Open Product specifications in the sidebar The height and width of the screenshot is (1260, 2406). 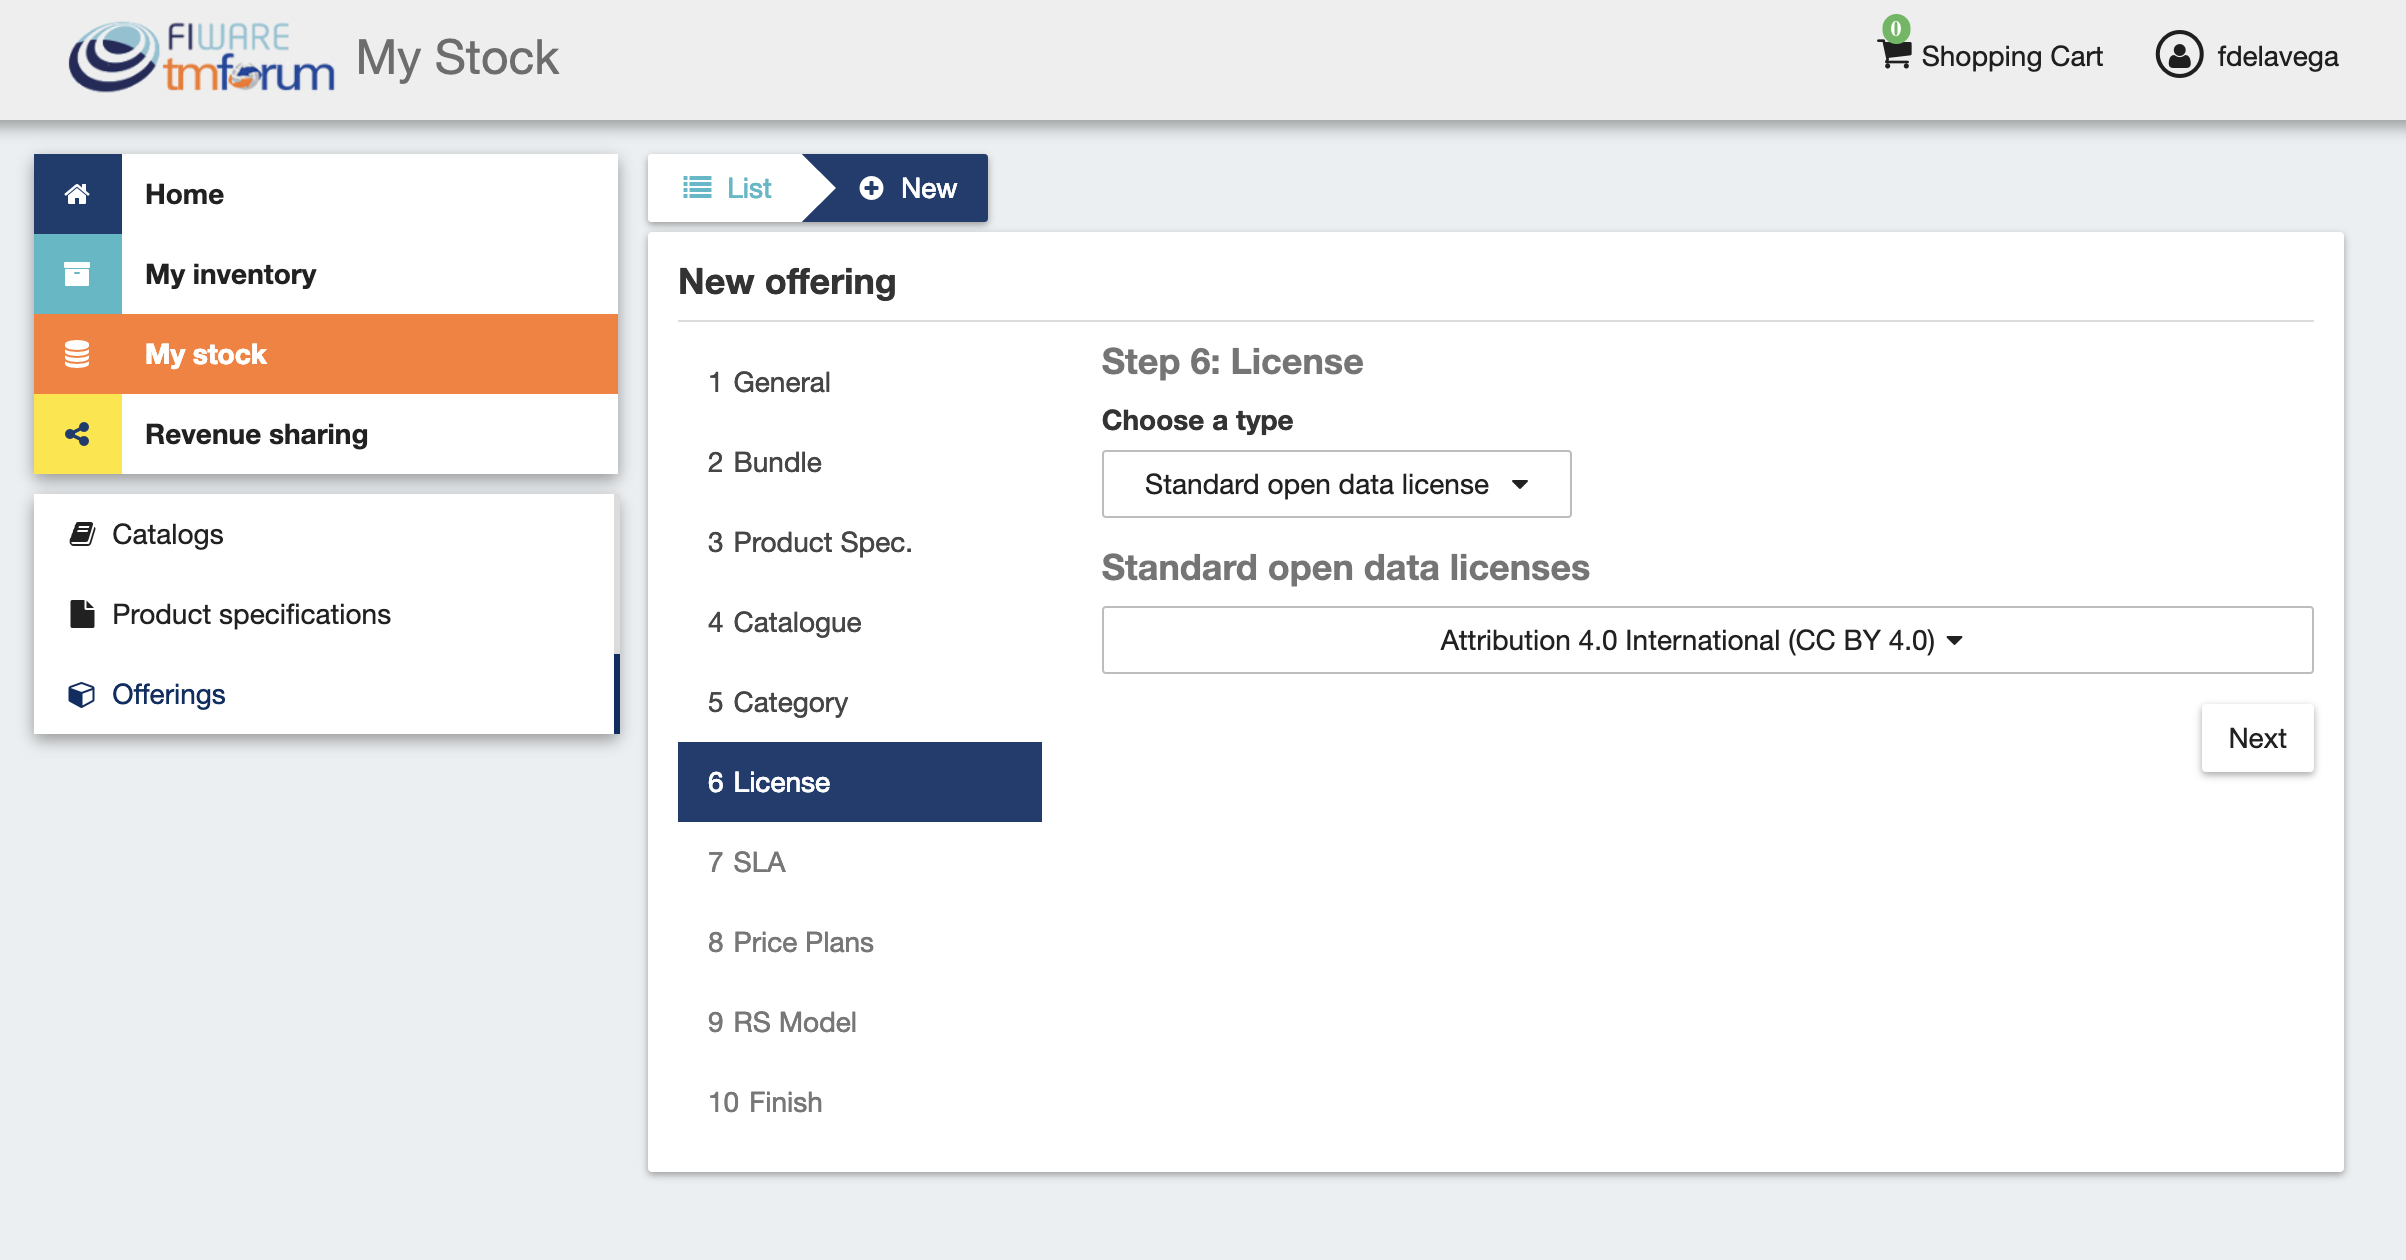(x=251, y=614)
